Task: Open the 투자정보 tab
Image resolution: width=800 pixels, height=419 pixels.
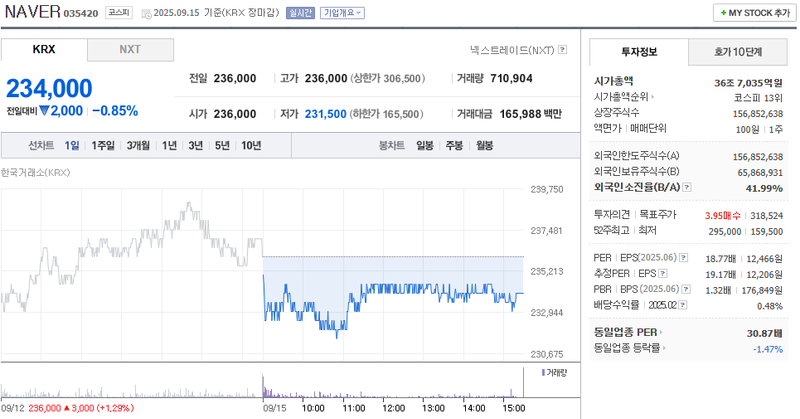Action: [639, 52]
